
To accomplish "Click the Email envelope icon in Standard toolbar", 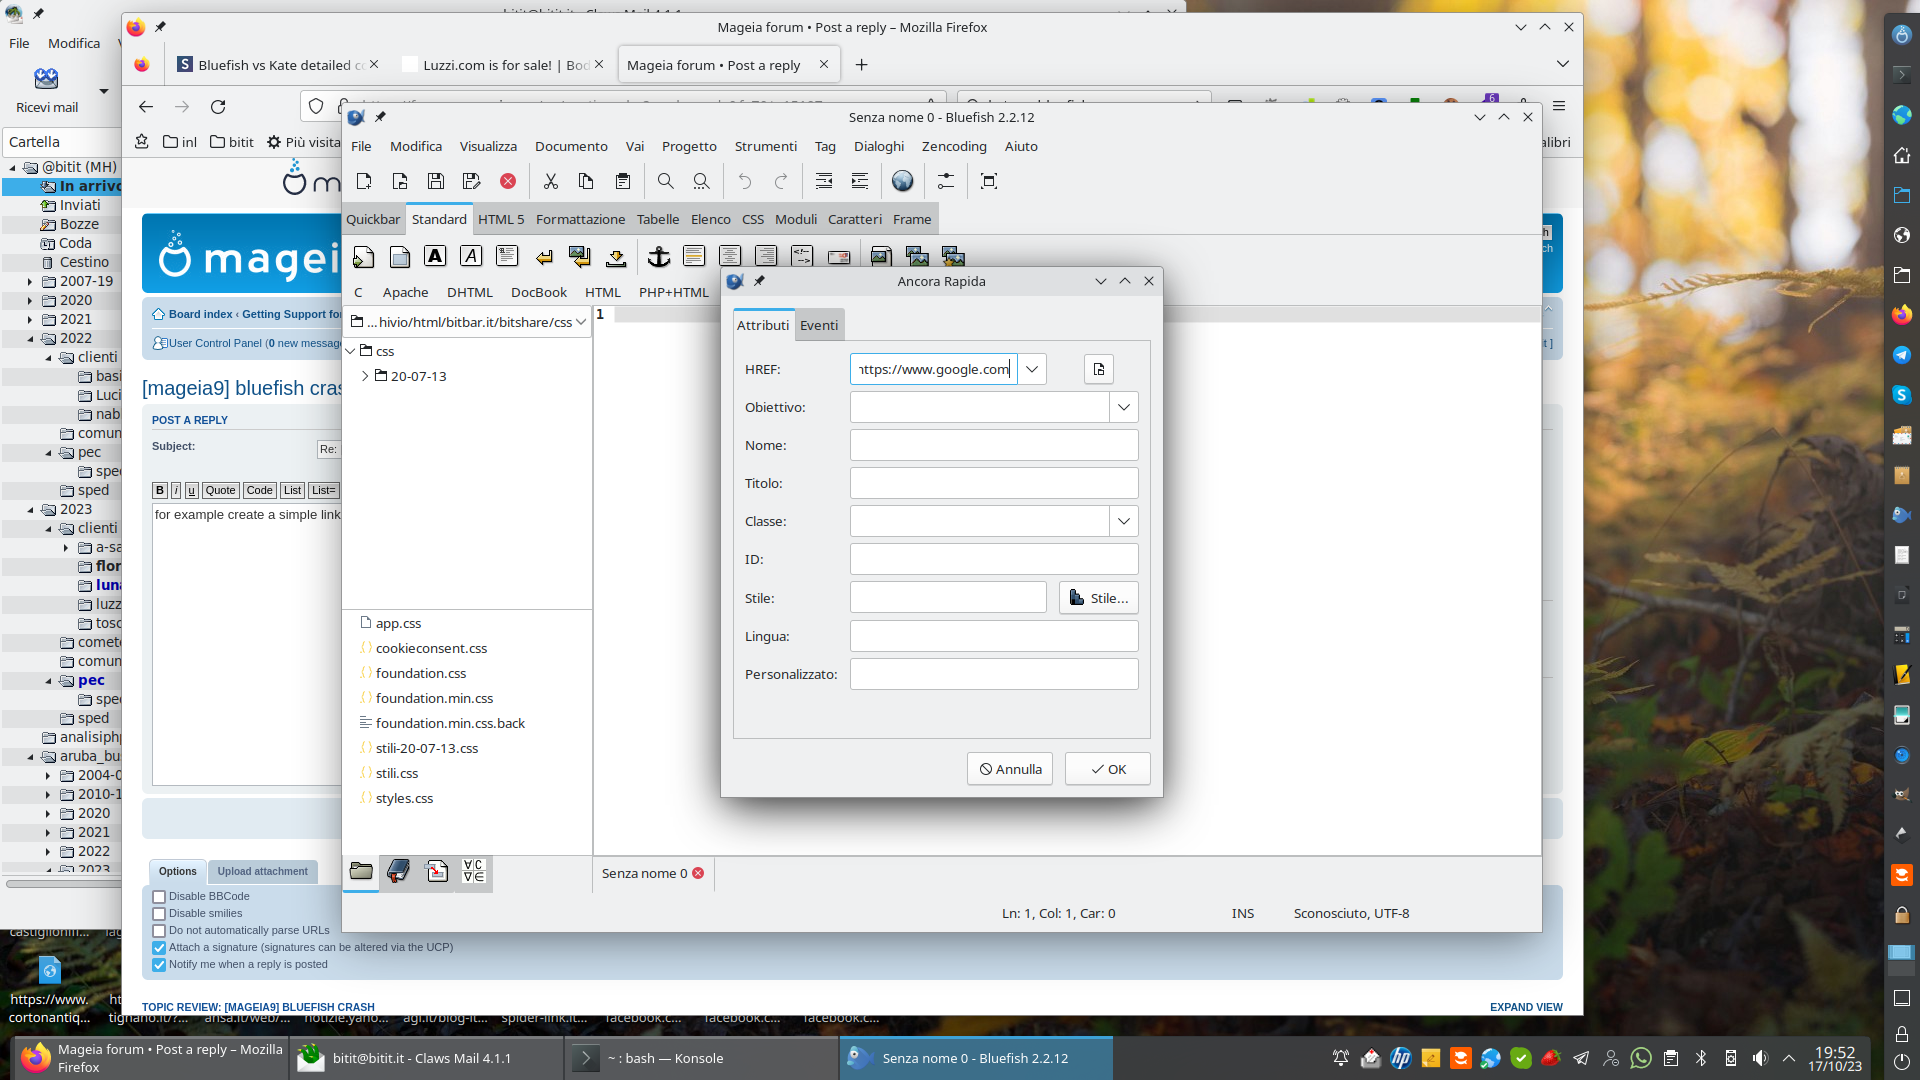I will pyautogui.click(x=838, y=256).
